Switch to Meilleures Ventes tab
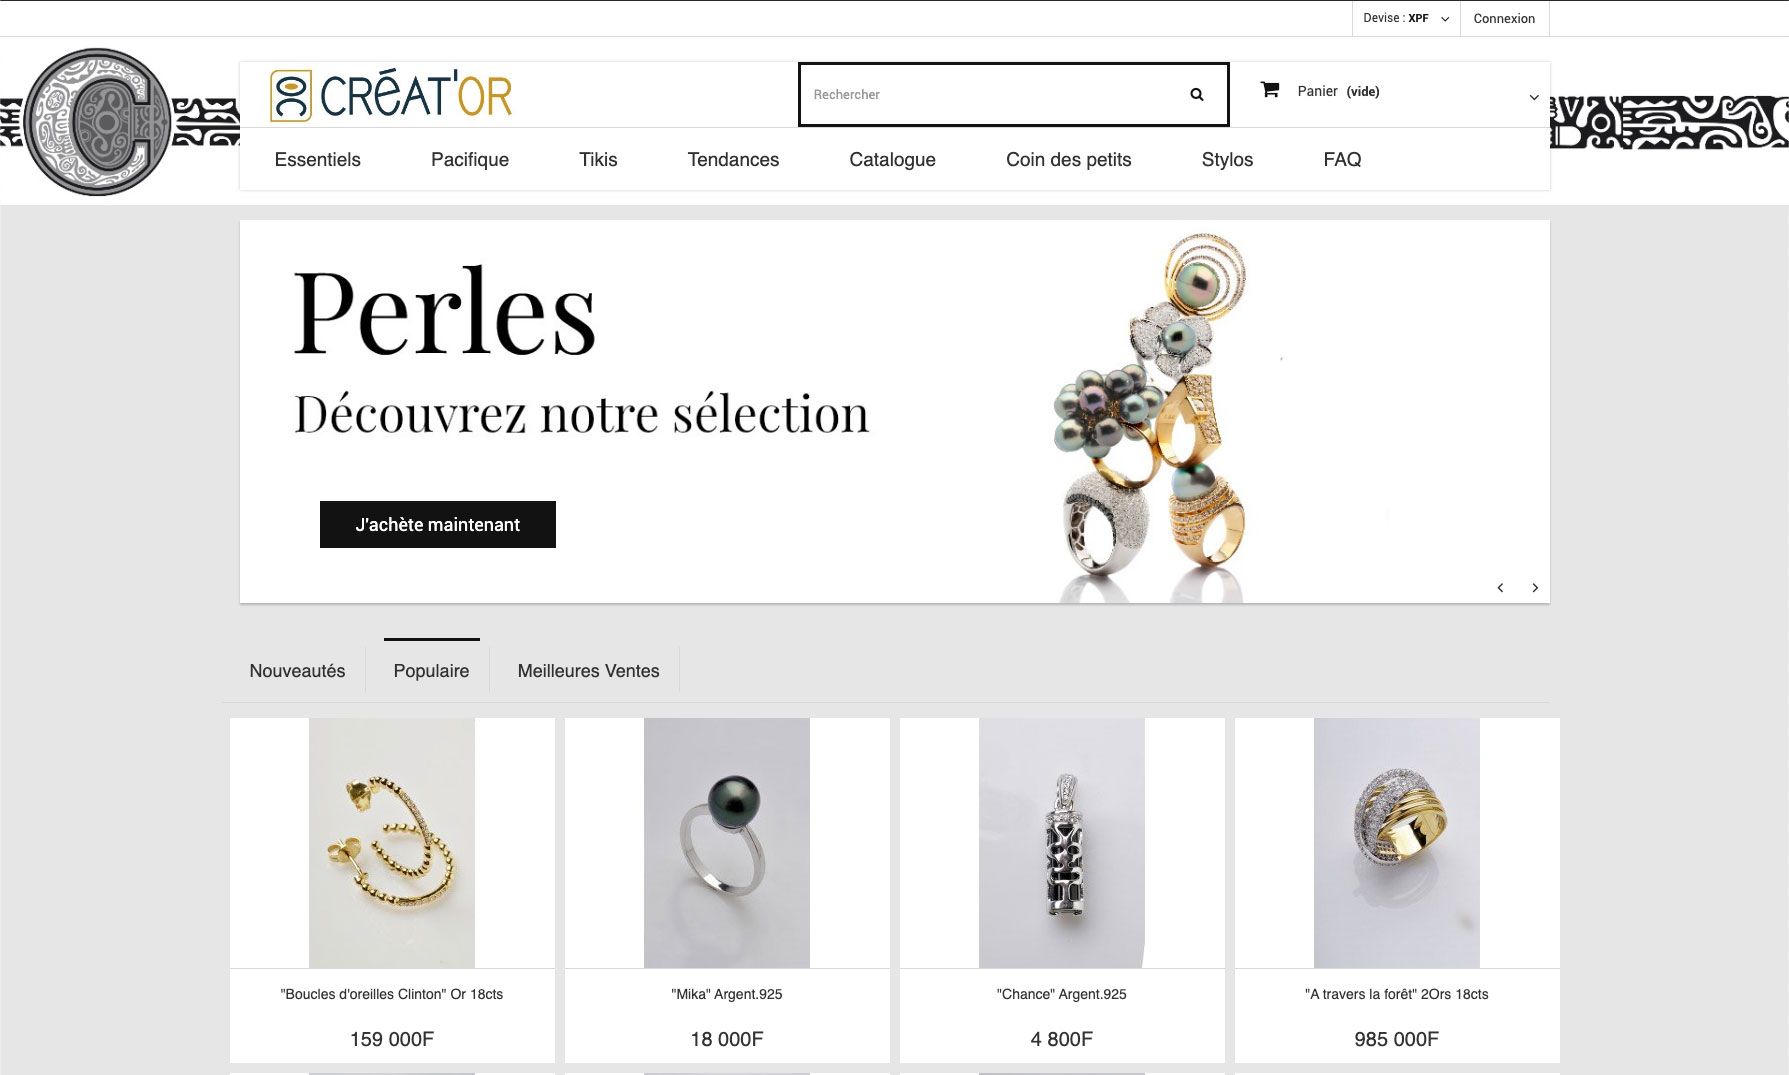This screenshot has width=1789, height=1075. (x=588, y=671)
